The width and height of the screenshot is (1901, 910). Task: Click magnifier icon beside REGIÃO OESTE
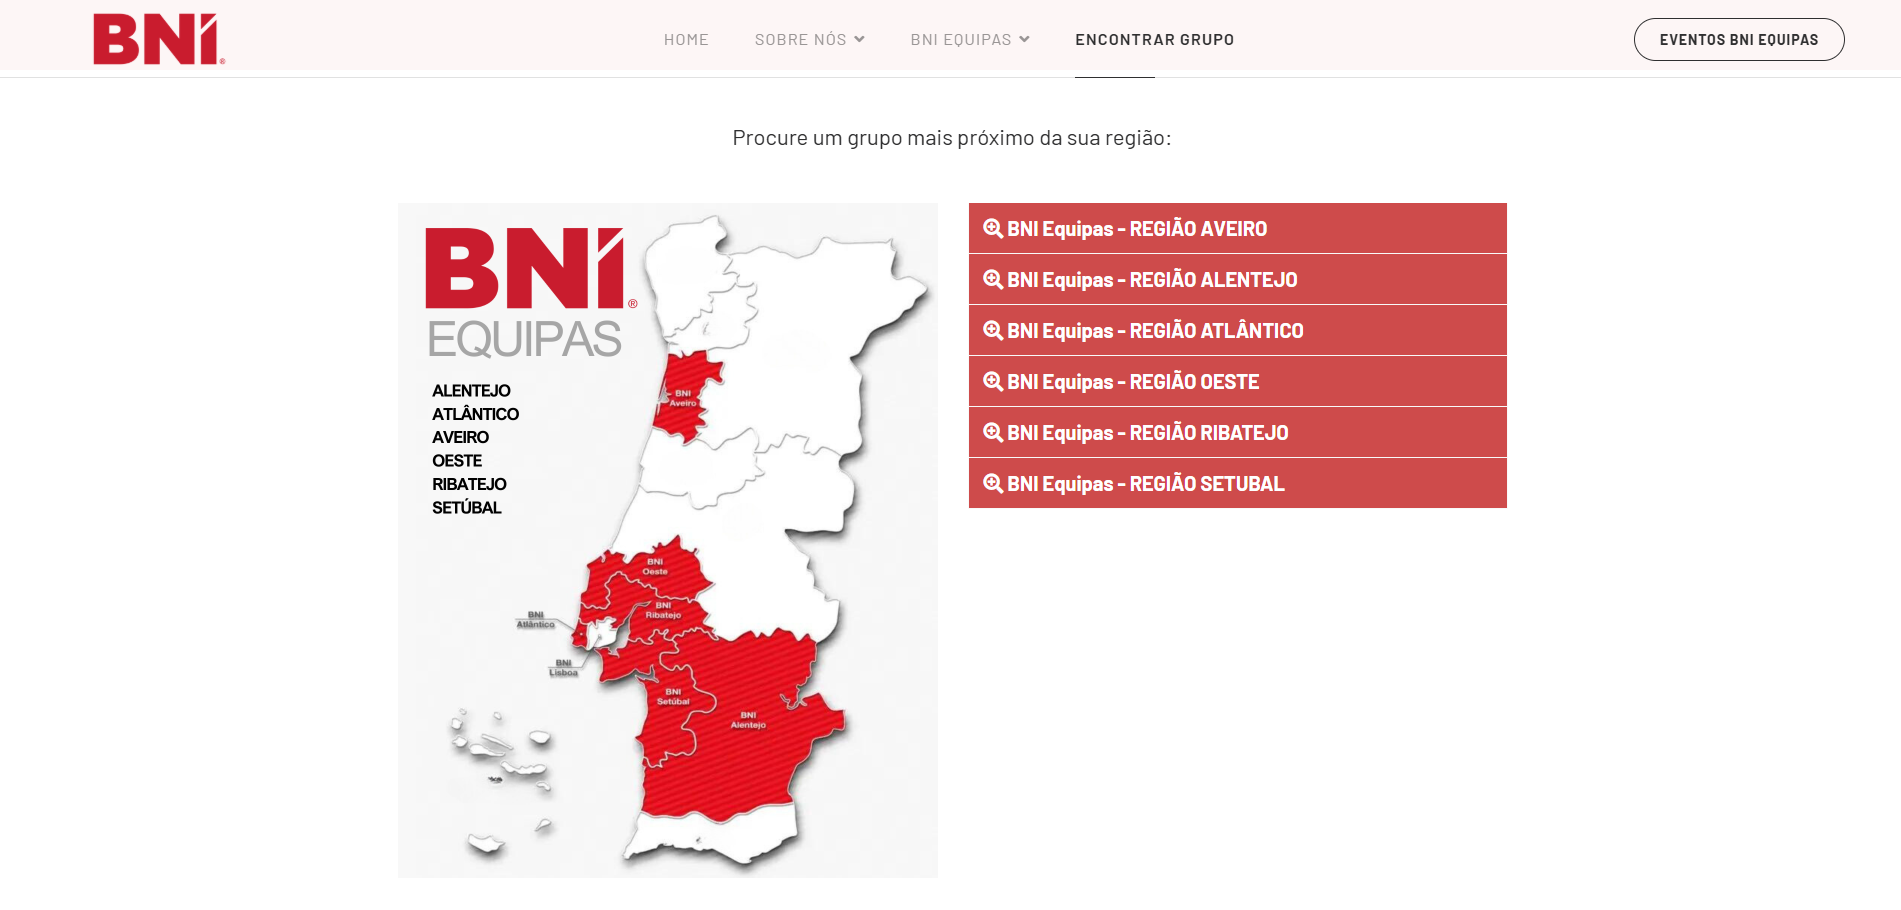click(x=993, y=381)
